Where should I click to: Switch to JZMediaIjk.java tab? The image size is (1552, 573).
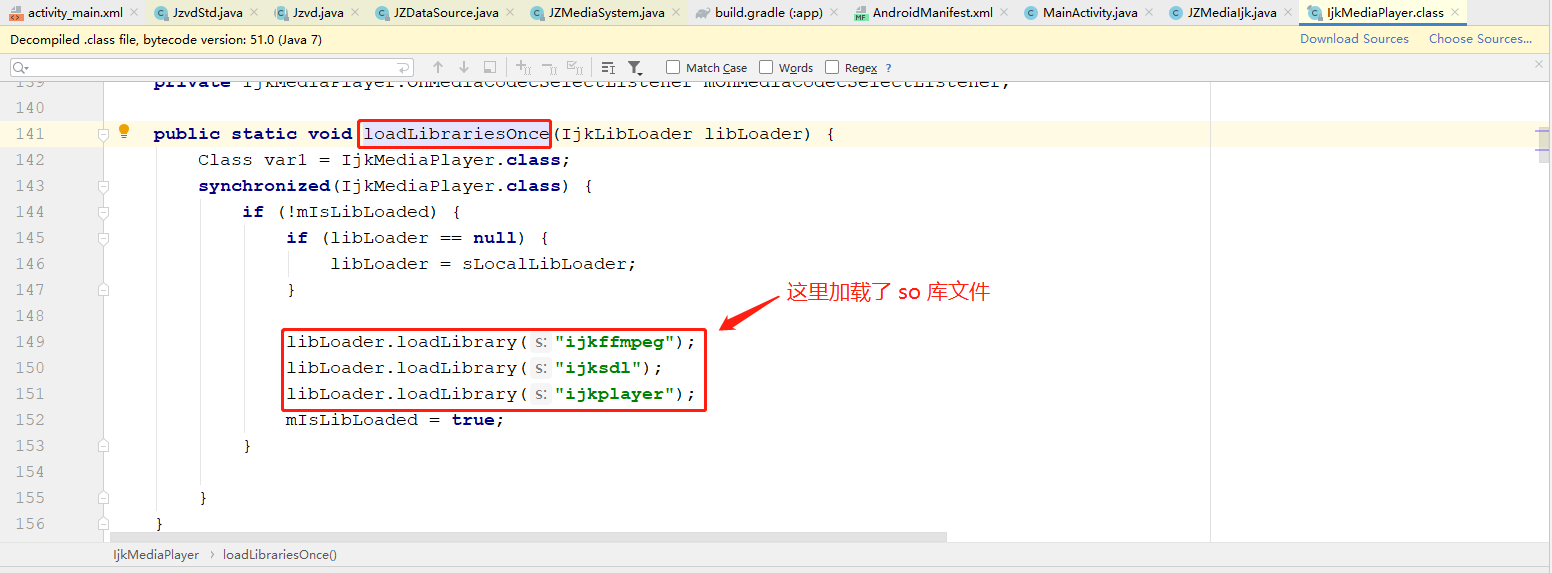click(x=1231, y=13)
